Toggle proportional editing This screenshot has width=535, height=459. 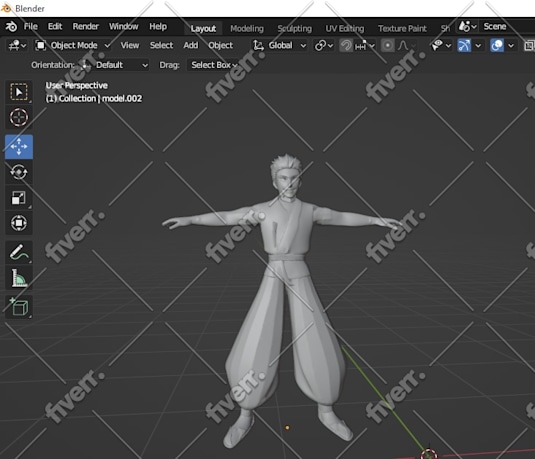click(387, 45)
